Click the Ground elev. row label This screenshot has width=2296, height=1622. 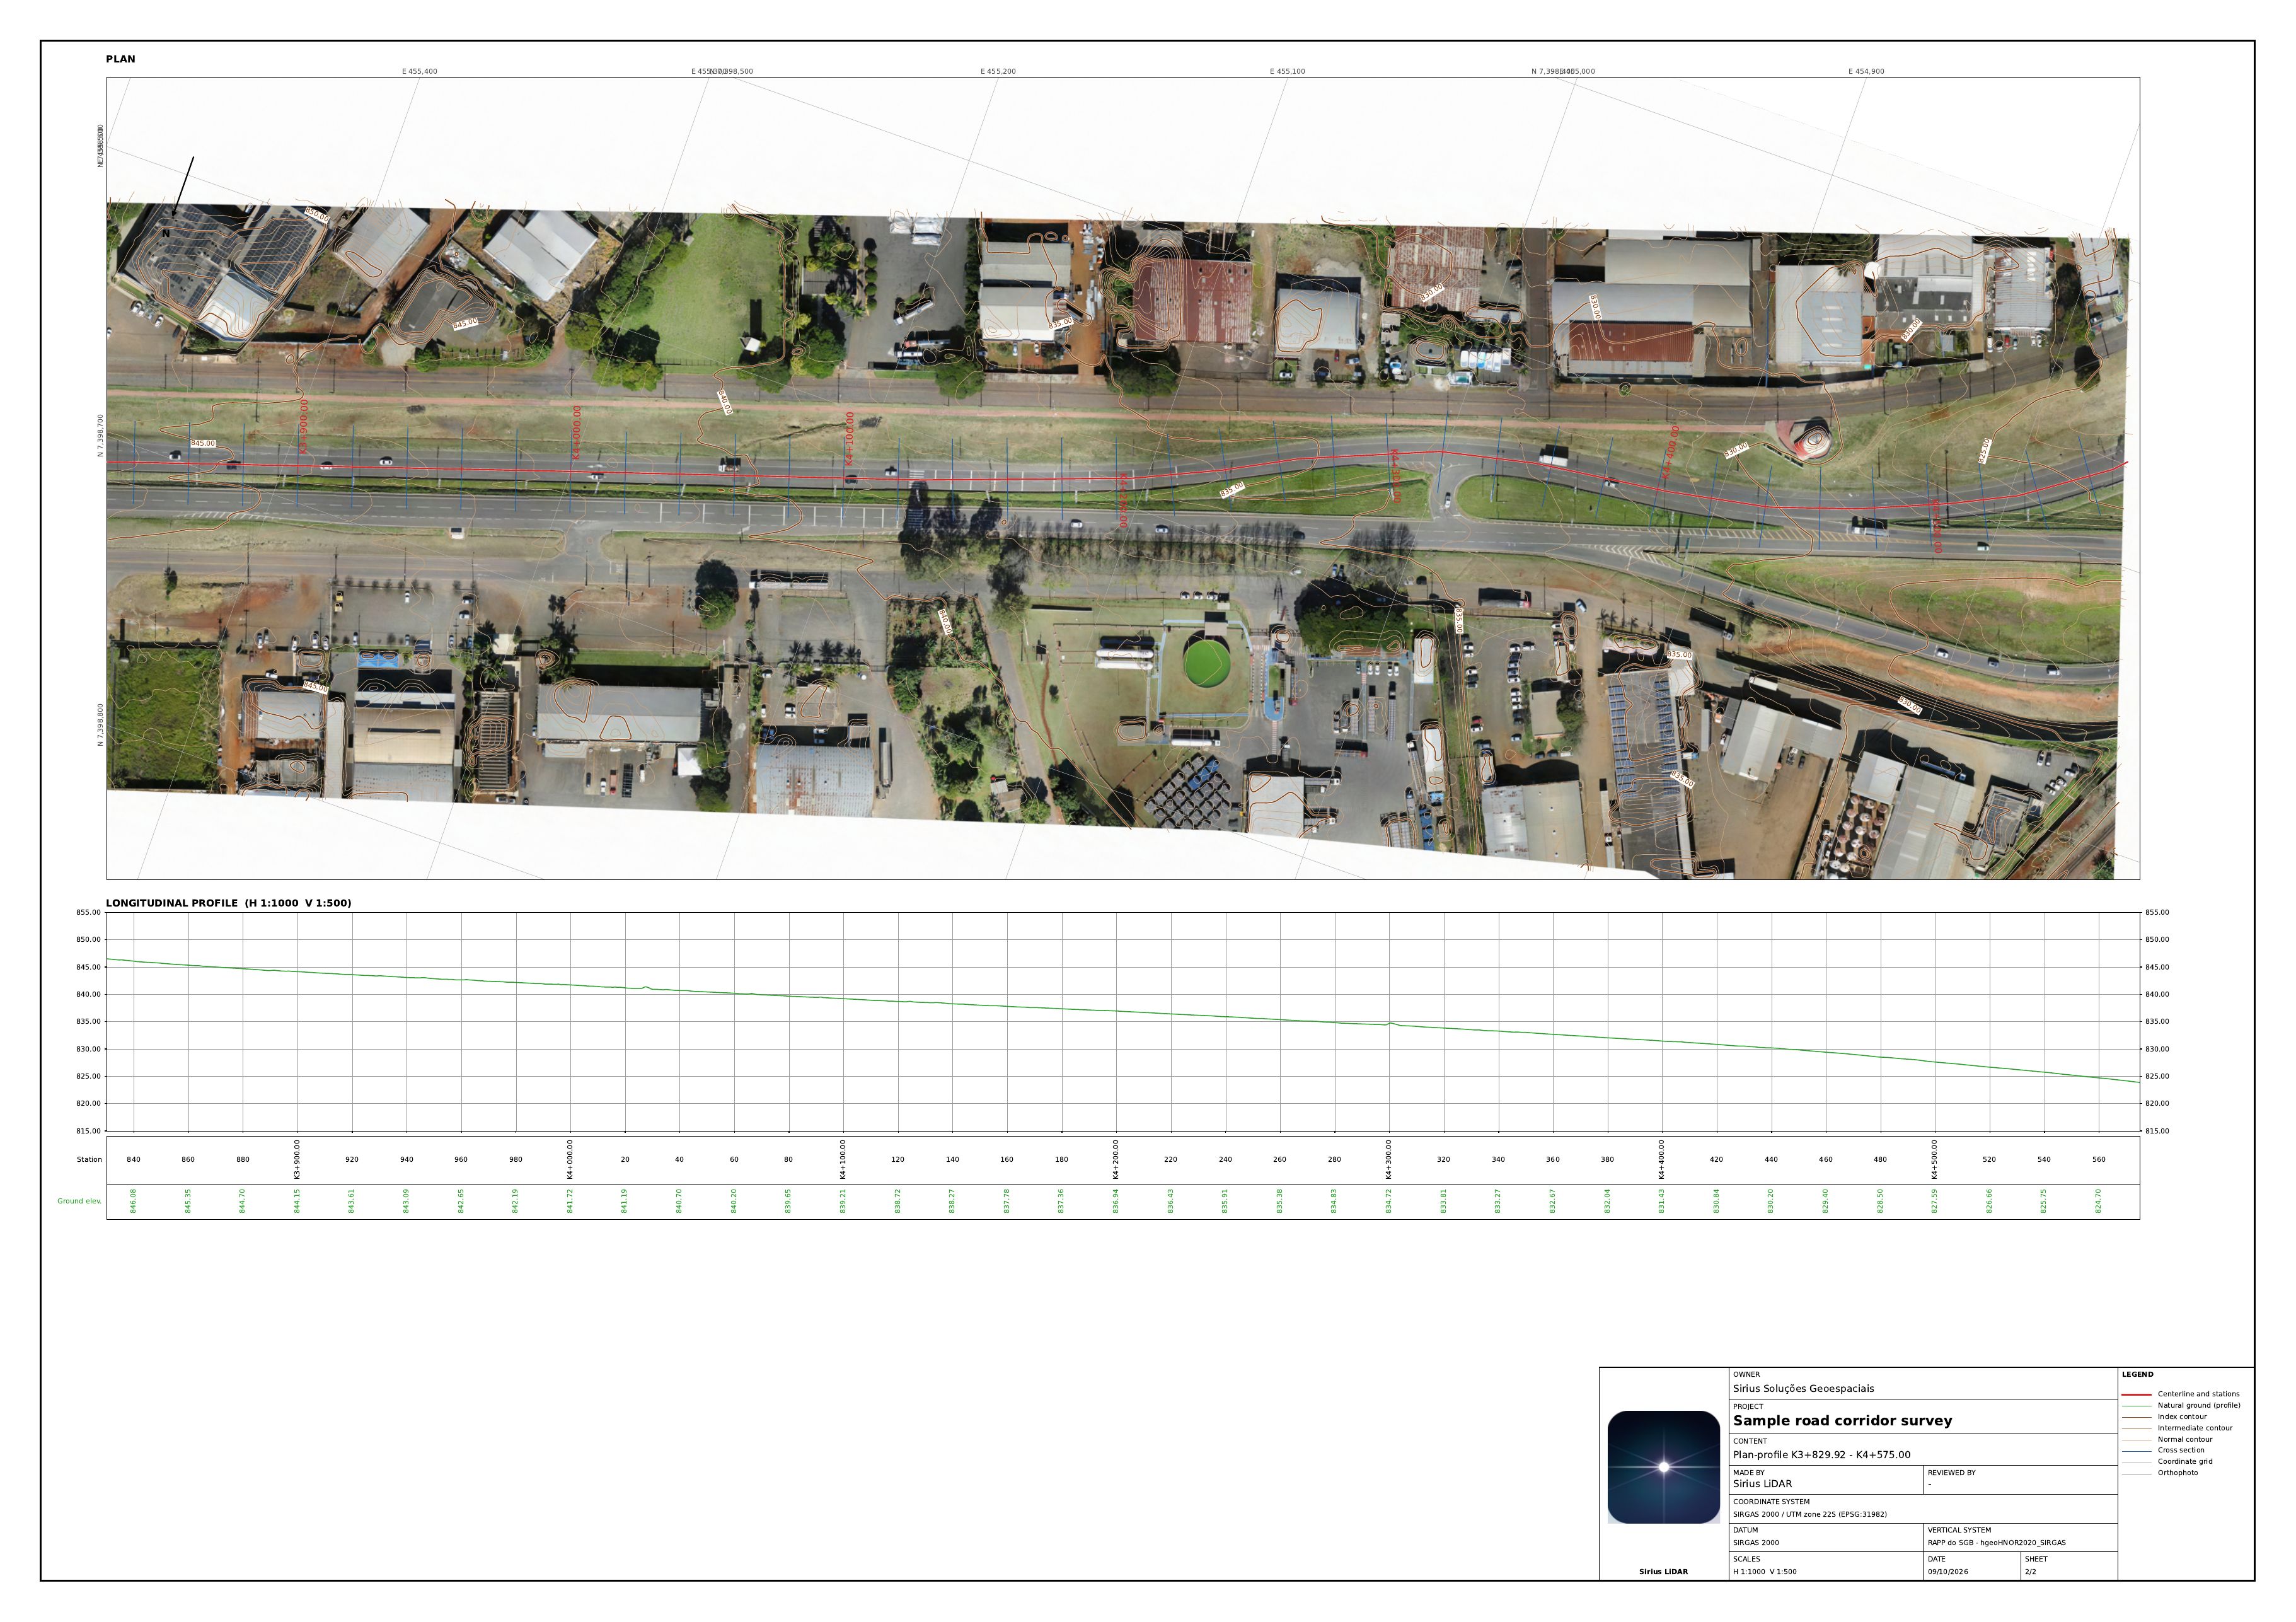(79, 1201)
